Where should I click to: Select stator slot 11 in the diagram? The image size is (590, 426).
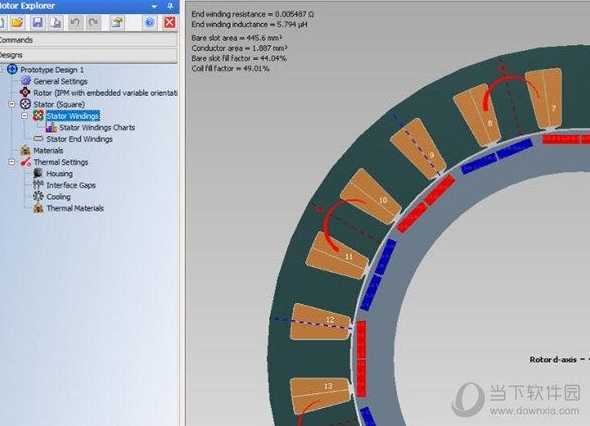click(338, 256)
